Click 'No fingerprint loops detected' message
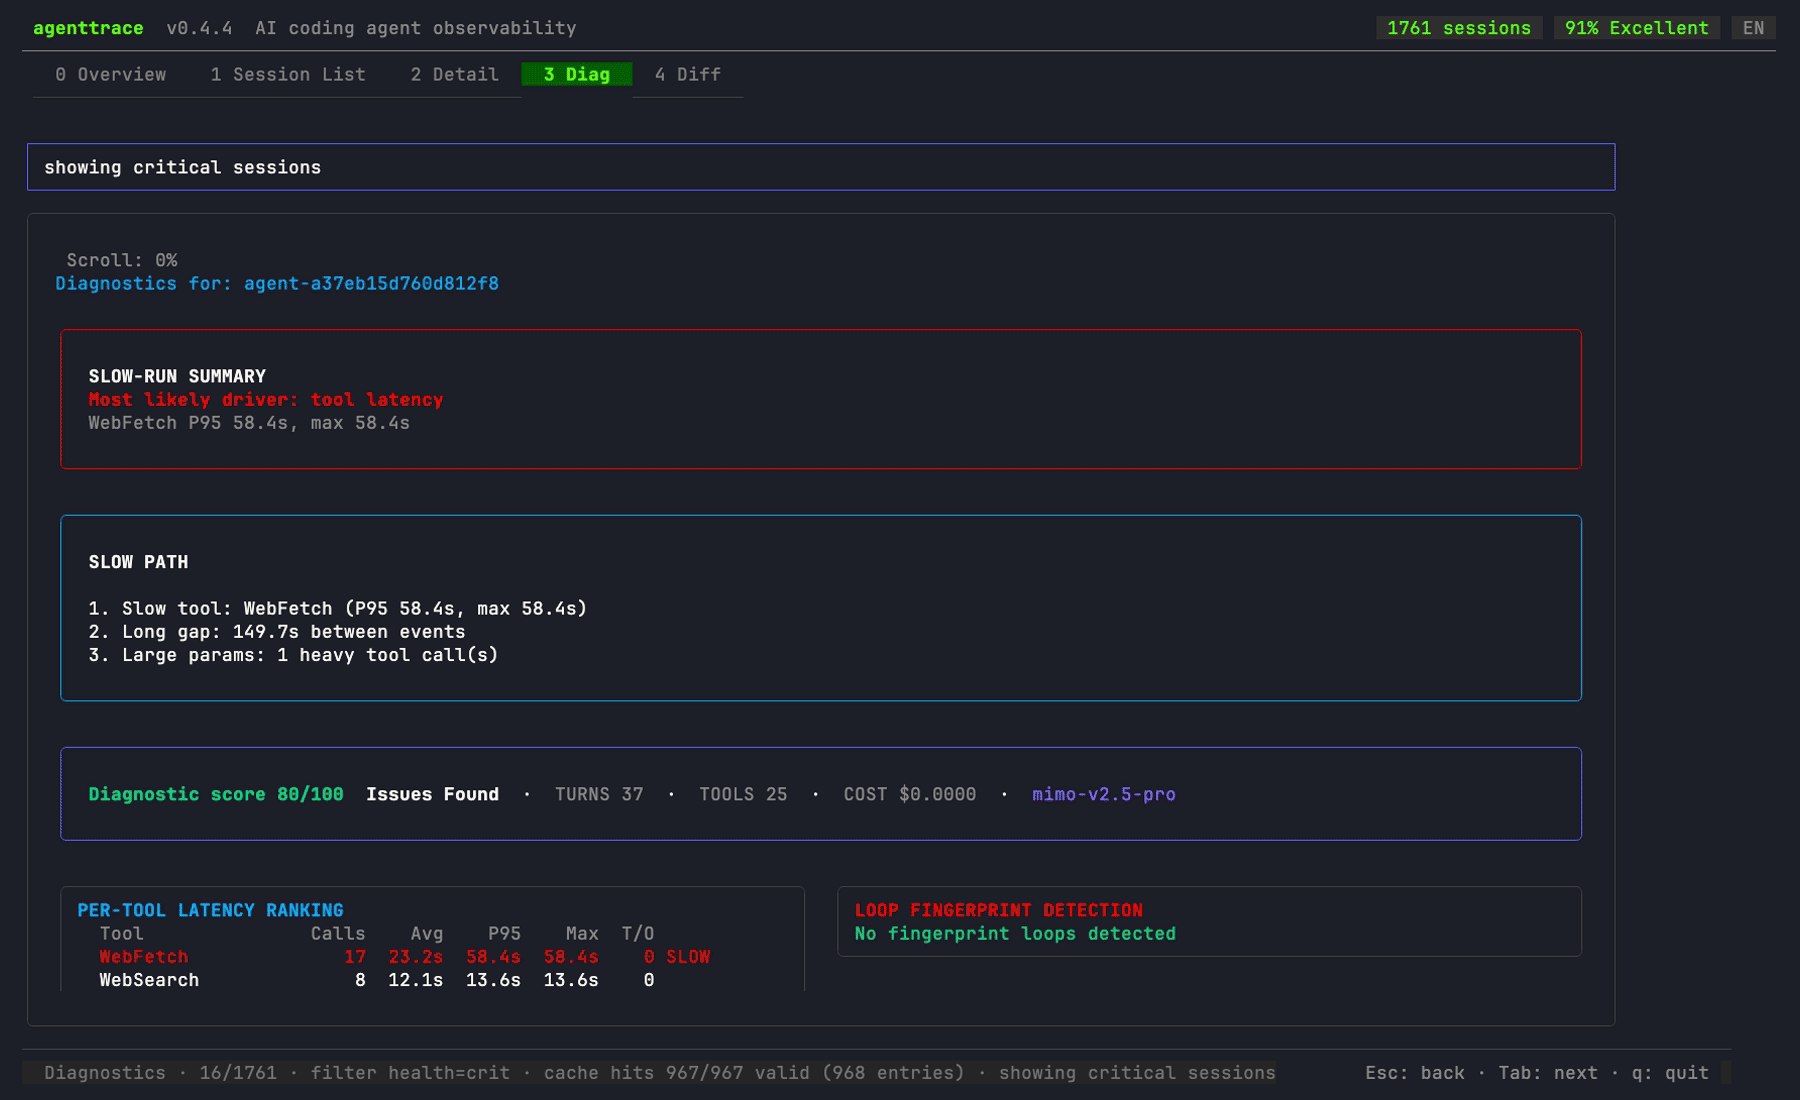Image resolution: width=1800 pixels, height=1100 pixels. point(1015,934)
